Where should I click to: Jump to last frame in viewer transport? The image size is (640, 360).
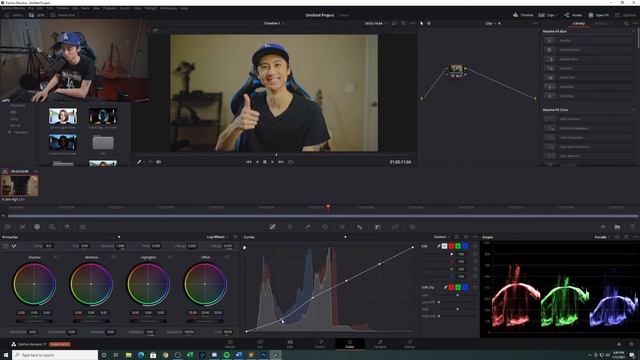pos(281,162)
